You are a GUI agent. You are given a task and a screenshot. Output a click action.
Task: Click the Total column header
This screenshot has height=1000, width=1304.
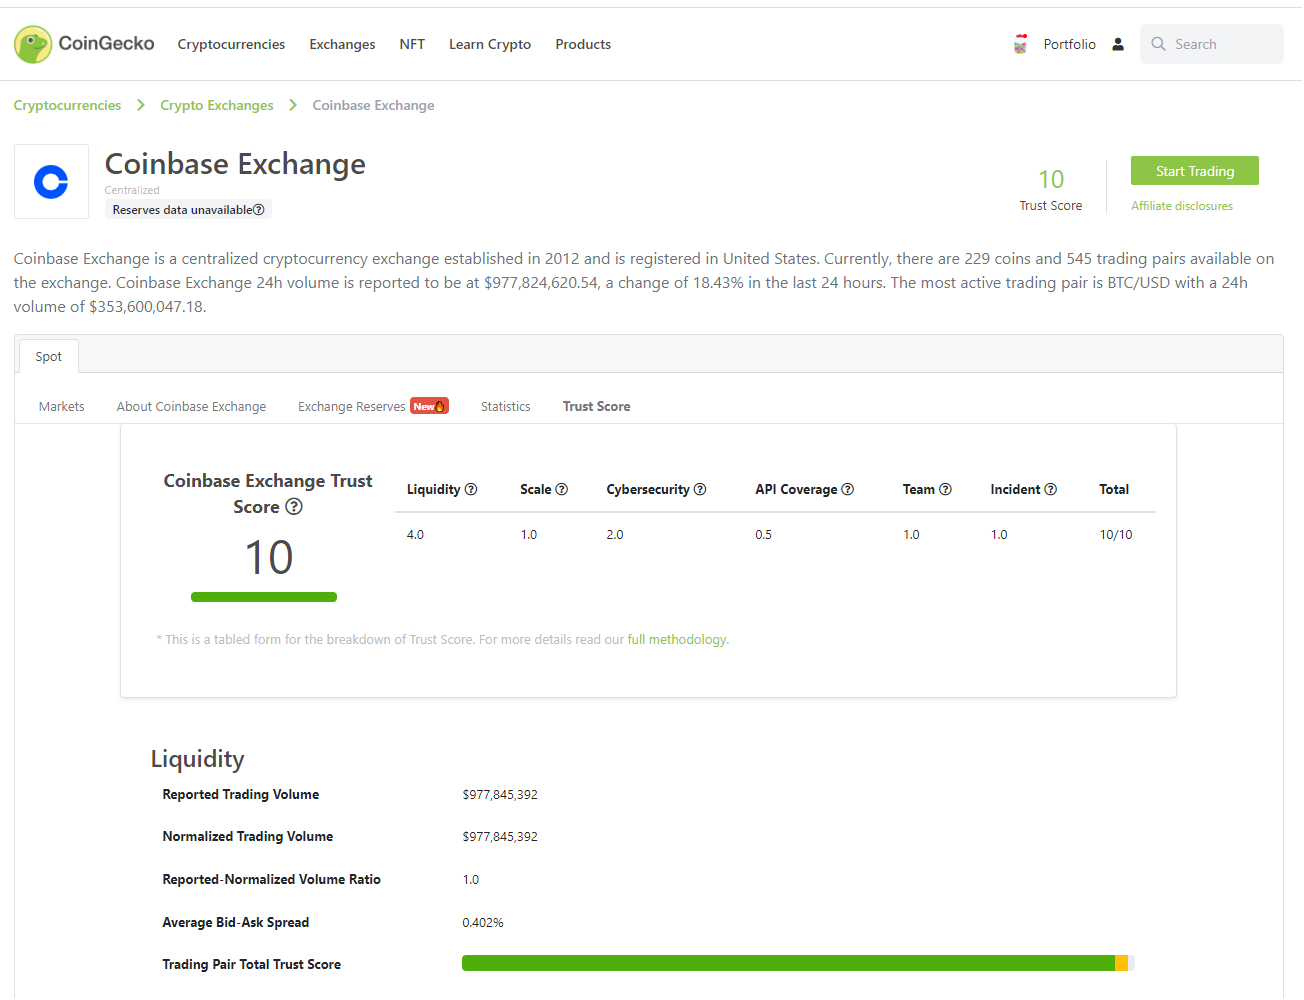1114,489
